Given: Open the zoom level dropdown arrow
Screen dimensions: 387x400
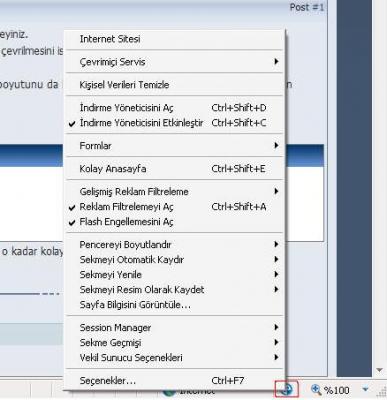Looking at the screenshot, I should 365,389.
